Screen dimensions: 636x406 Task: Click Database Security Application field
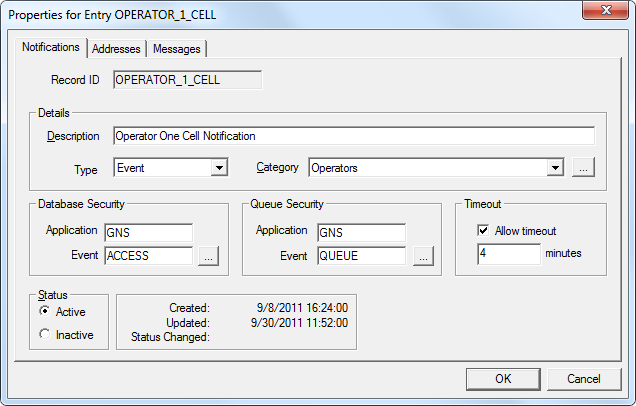tap(148, 232)
